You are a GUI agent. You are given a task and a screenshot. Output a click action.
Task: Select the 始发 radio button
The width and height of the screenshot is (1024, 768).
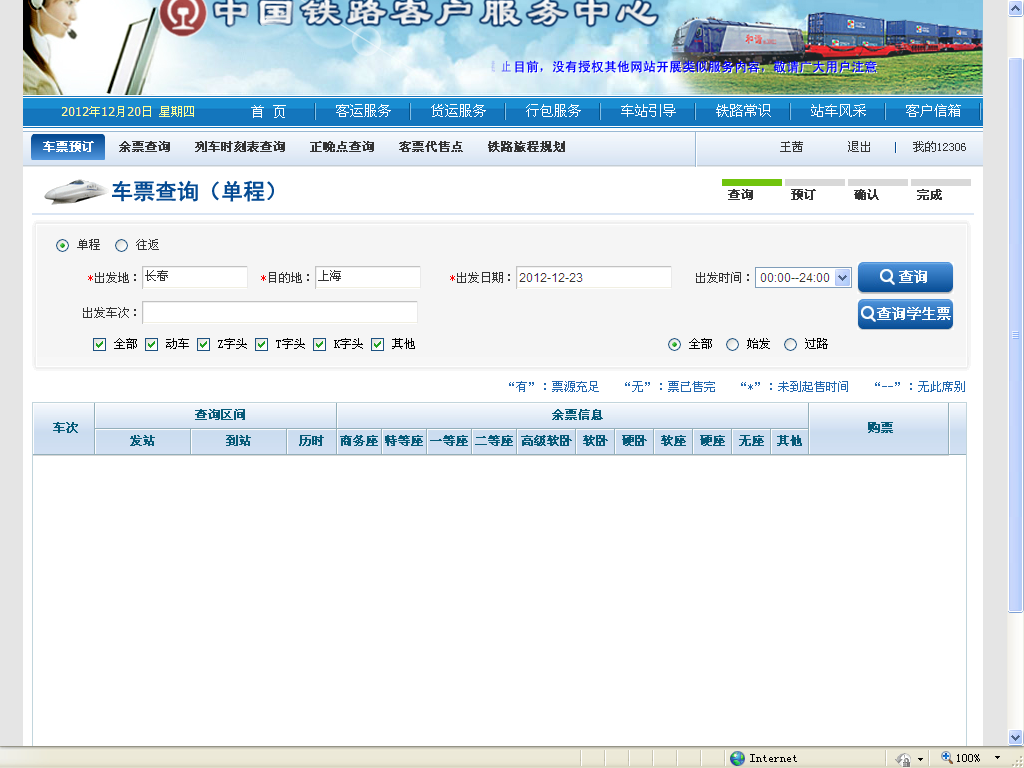[733, 344]
